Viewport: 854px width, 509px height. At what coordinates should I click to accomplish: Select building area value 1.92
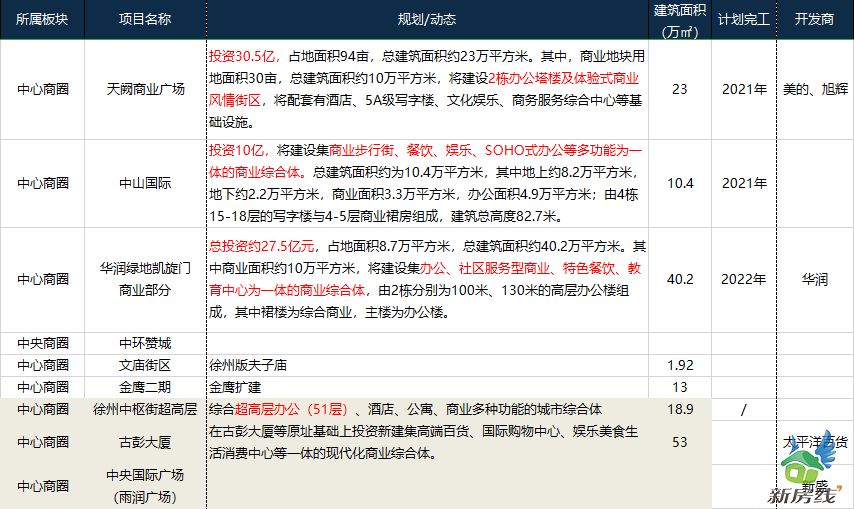(x=680, y=365)
